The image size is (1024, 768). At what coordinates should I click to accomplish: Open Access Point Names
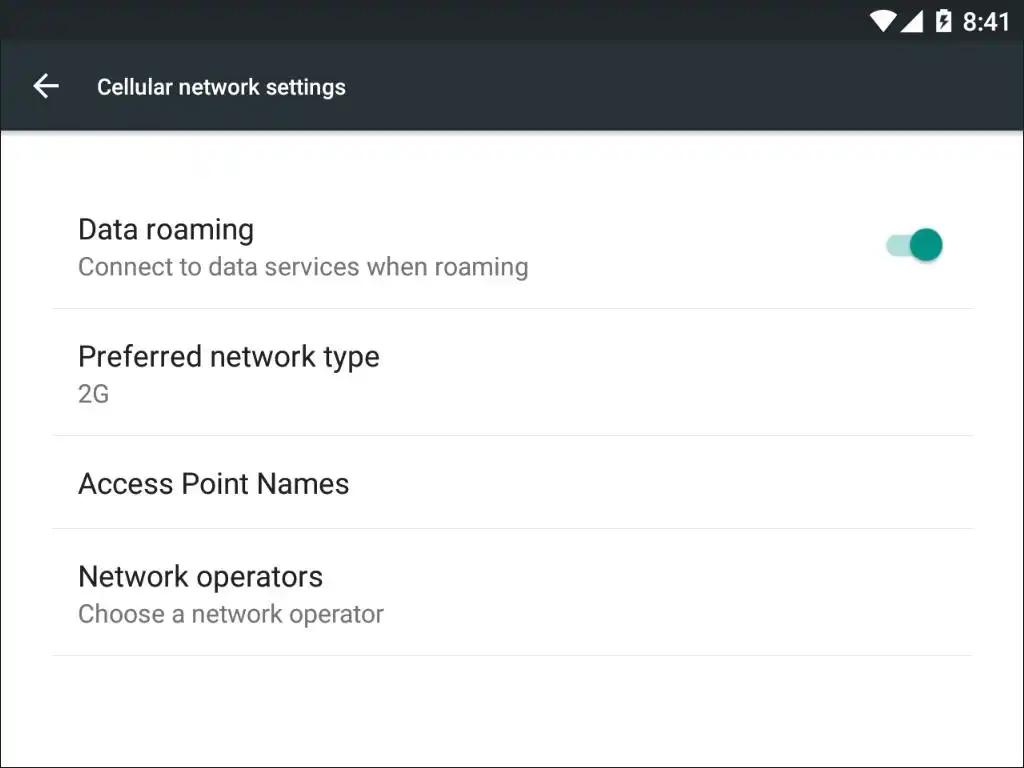214,484
